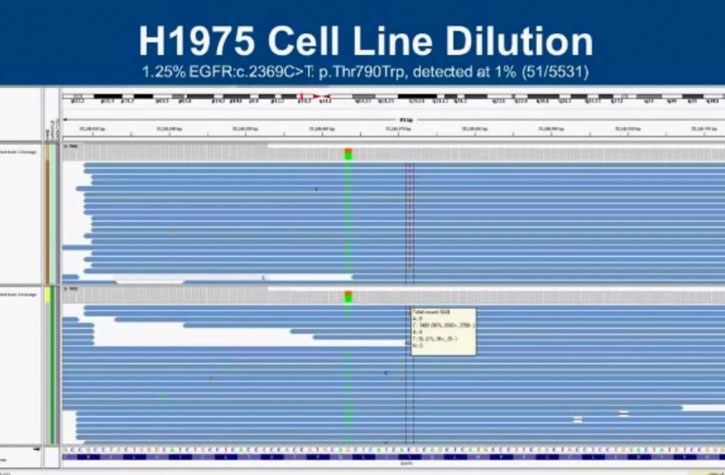
Task: Click the gene annotation track below the sequence
Action: click(390, 462)
